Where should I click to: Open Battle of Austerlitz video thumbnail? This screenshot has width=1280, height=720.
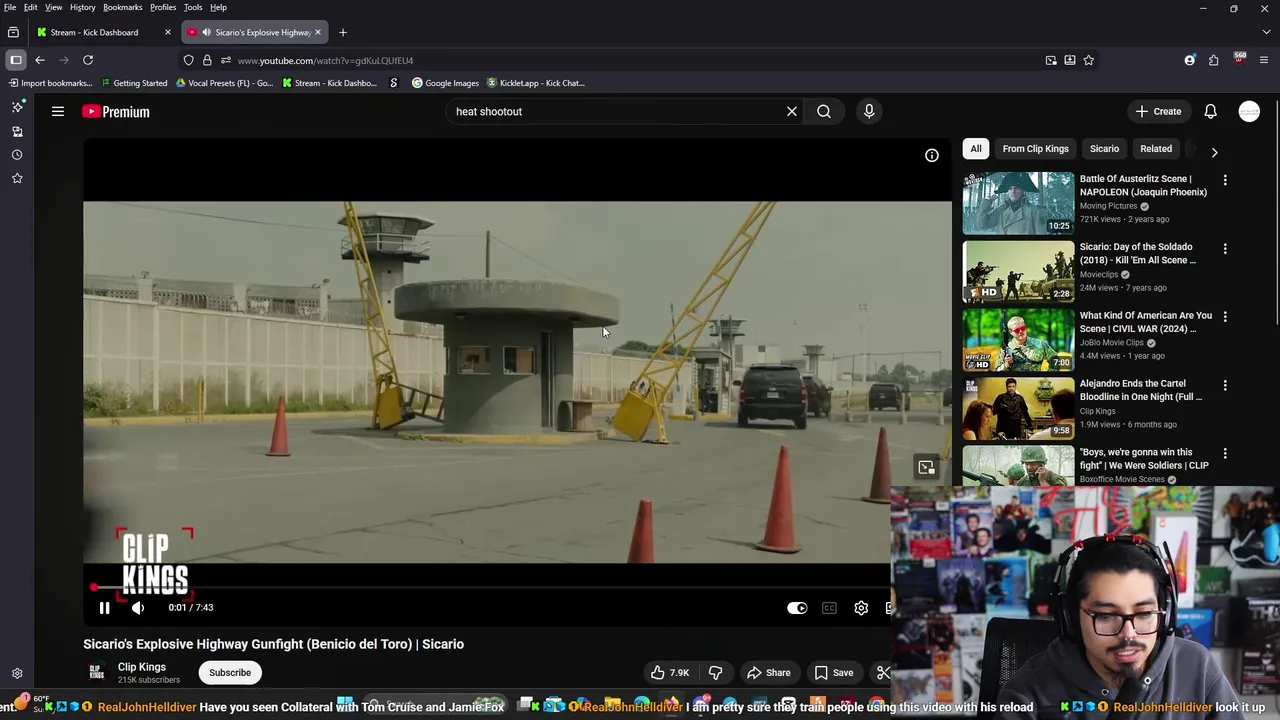[1018, 203]
